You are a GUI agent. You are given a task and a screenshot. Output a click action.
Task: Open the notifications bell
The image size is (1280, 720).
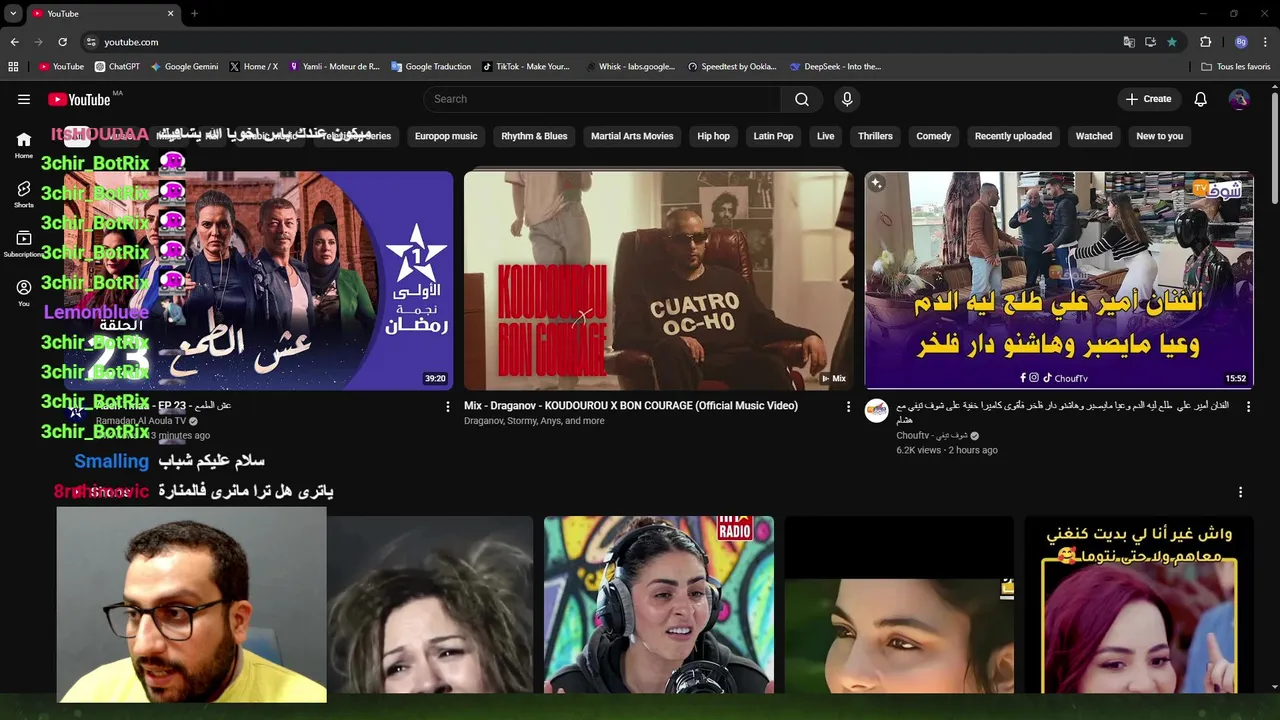[1201, 99]
